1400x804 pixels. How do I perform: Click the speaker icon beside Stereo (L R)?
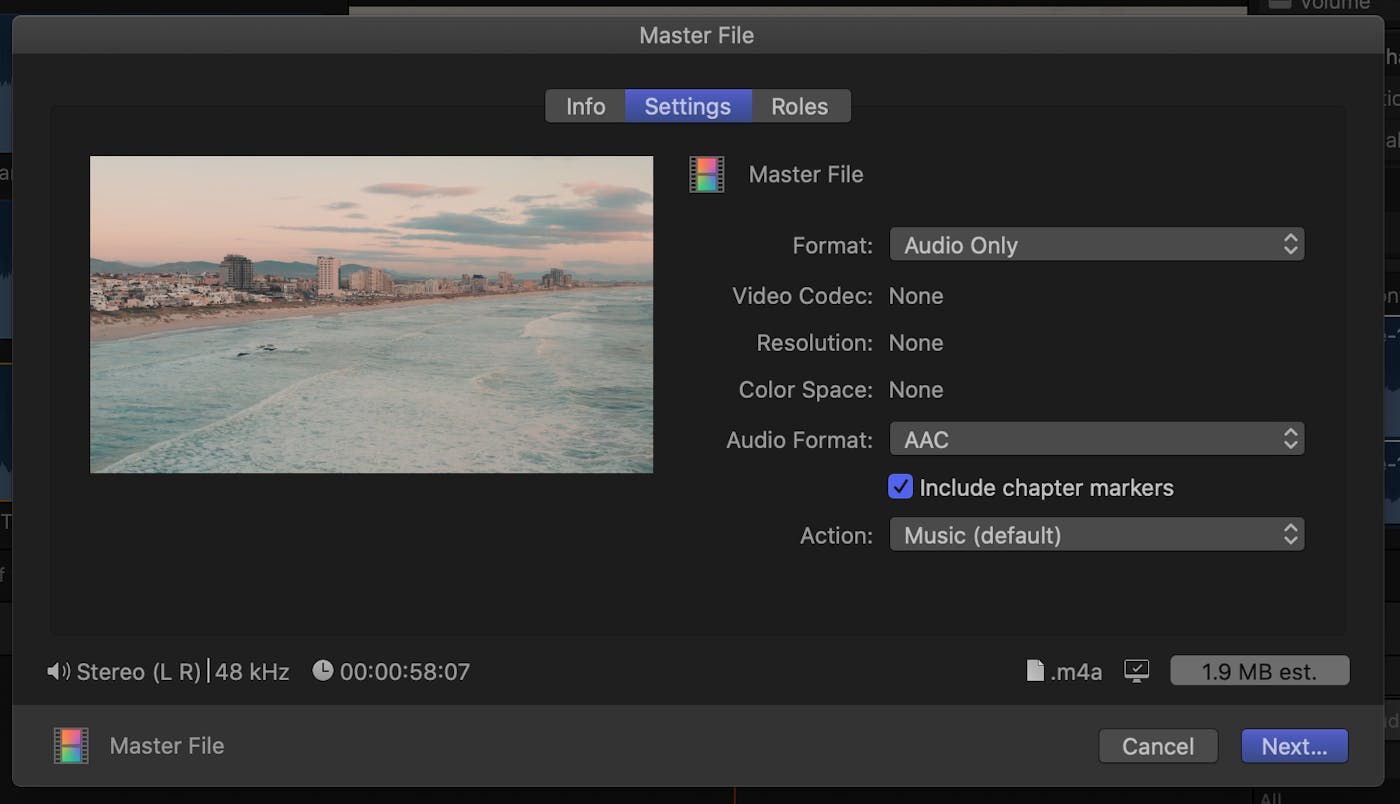[x=58, y=671]
